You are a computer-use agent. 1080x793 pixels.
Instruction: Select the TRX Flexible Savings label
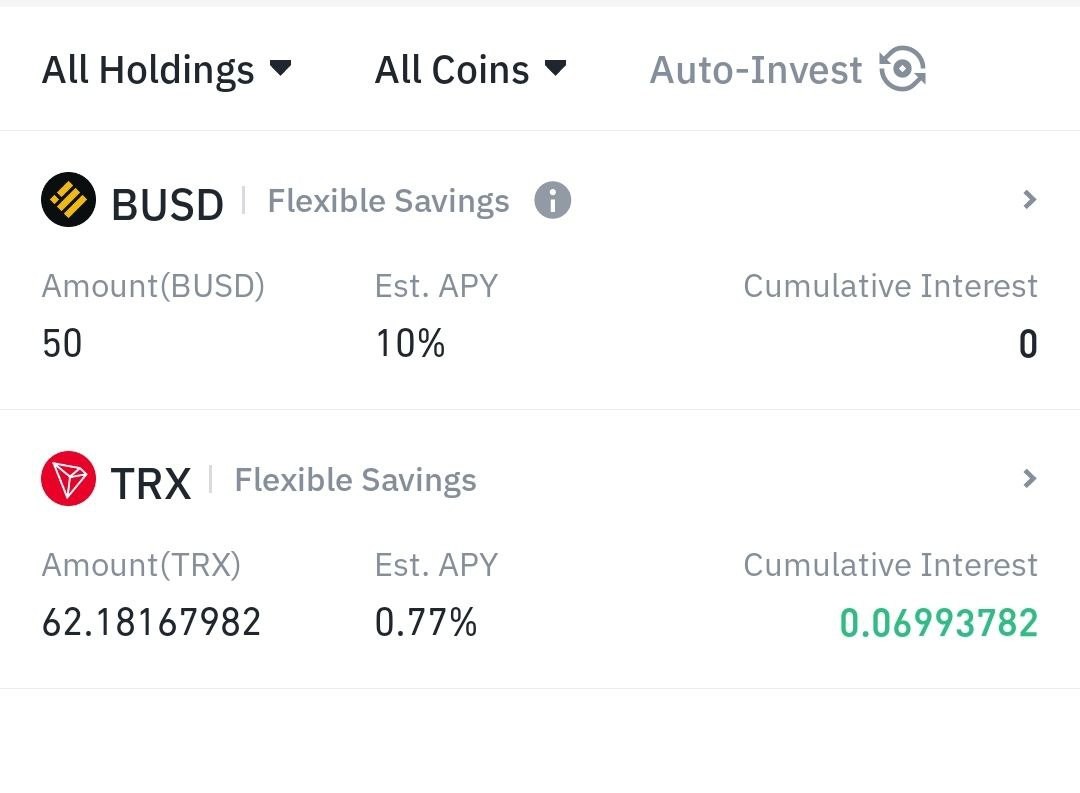pyautogui.click(x=355, y=480)
